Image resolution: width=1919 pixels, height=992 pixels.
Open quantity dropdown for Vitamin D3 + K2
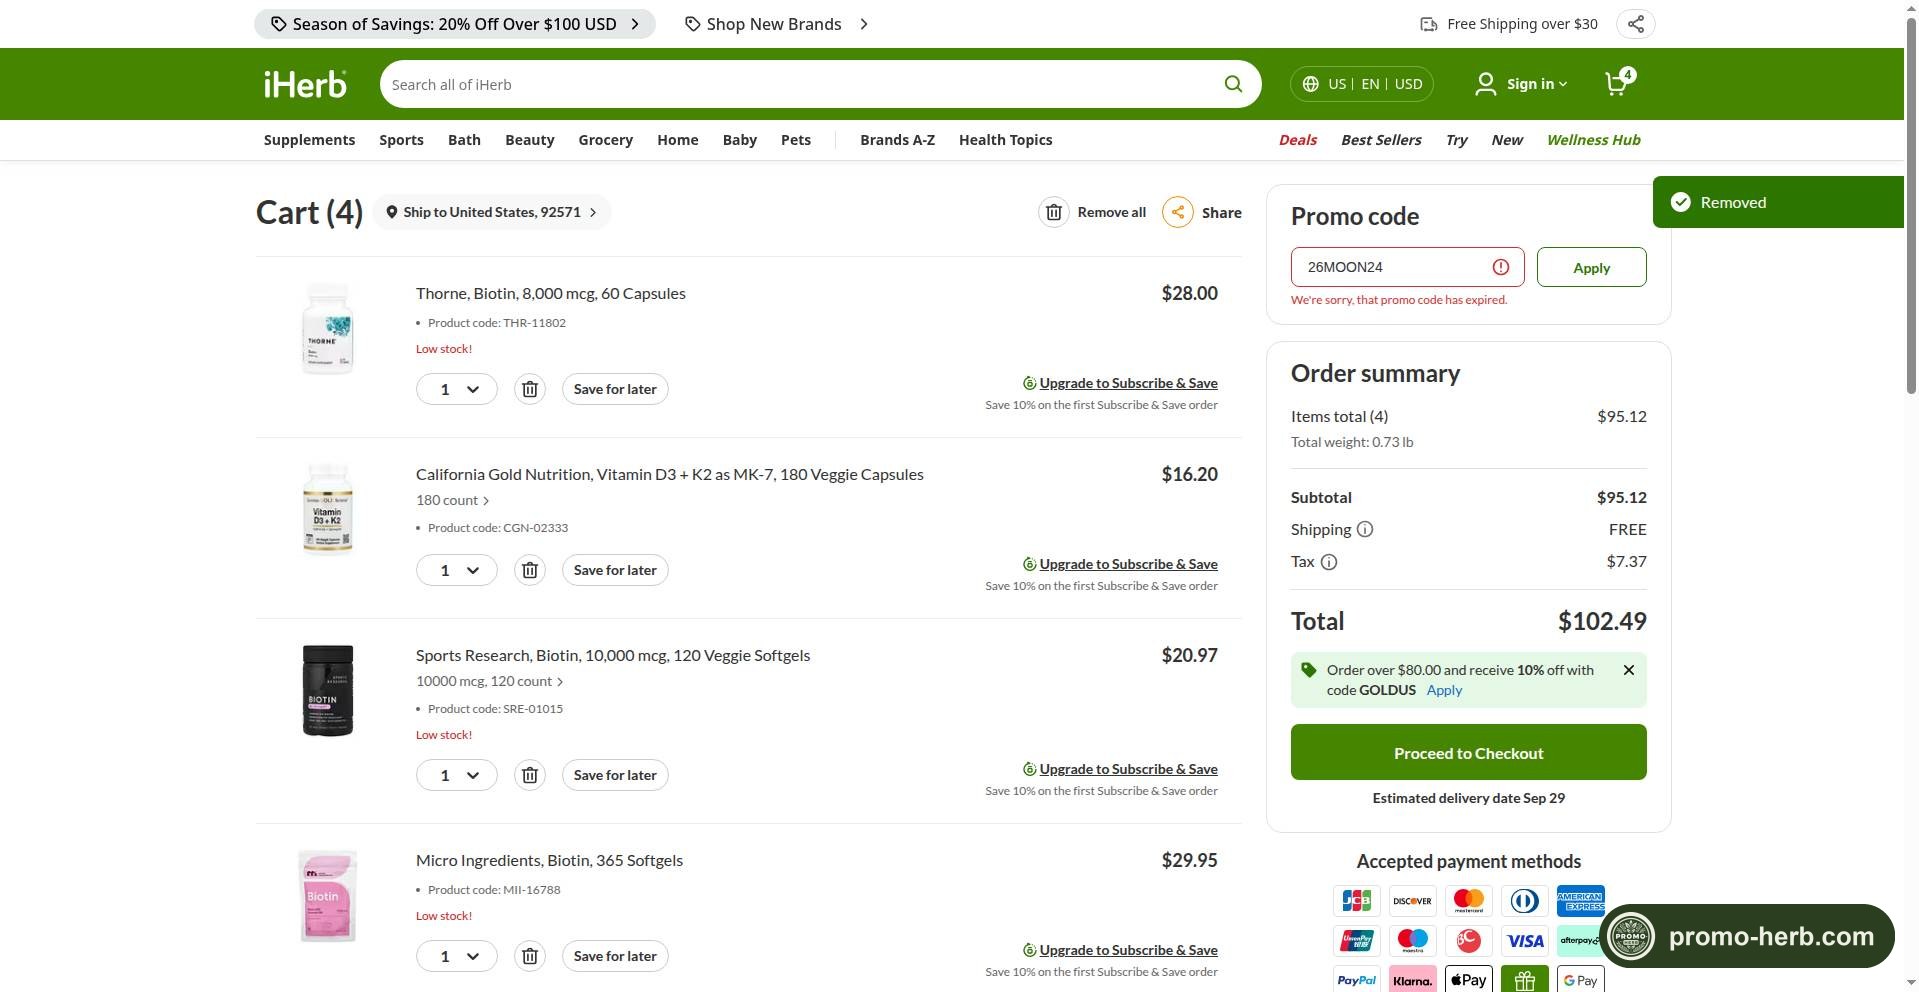(457, 570)
